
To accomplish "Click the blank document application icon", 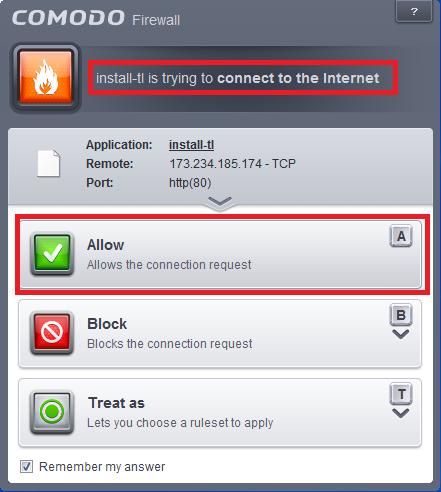I will point(48,163).
